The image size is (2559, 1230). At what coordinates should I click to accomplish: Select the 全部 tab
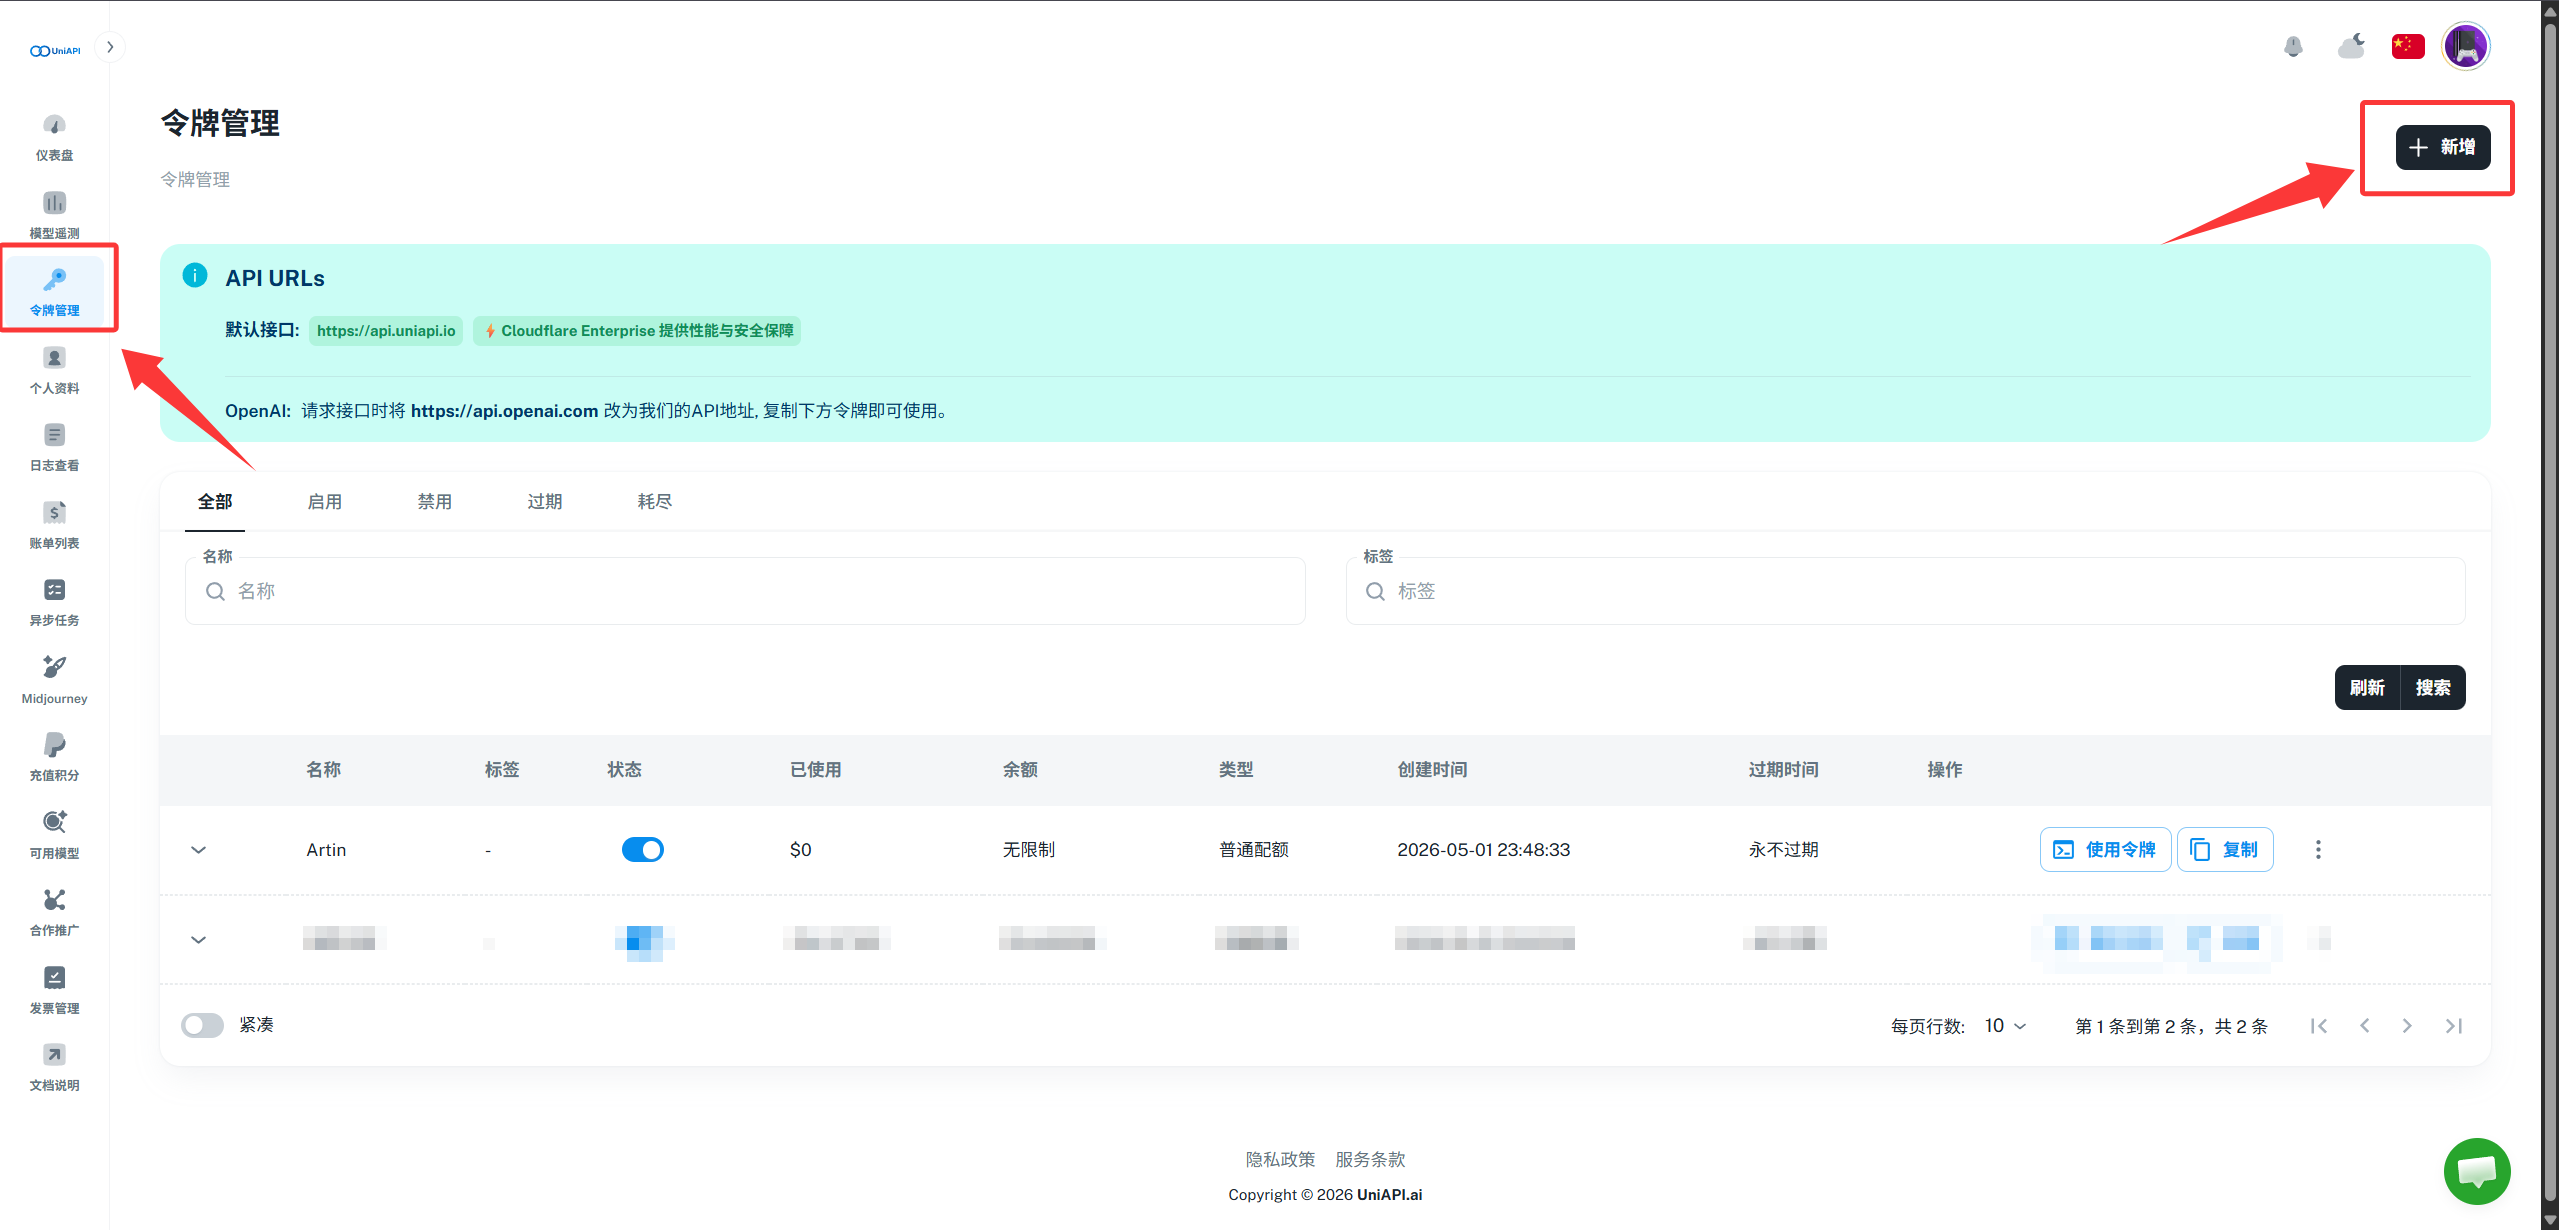(x=215, y=501)
